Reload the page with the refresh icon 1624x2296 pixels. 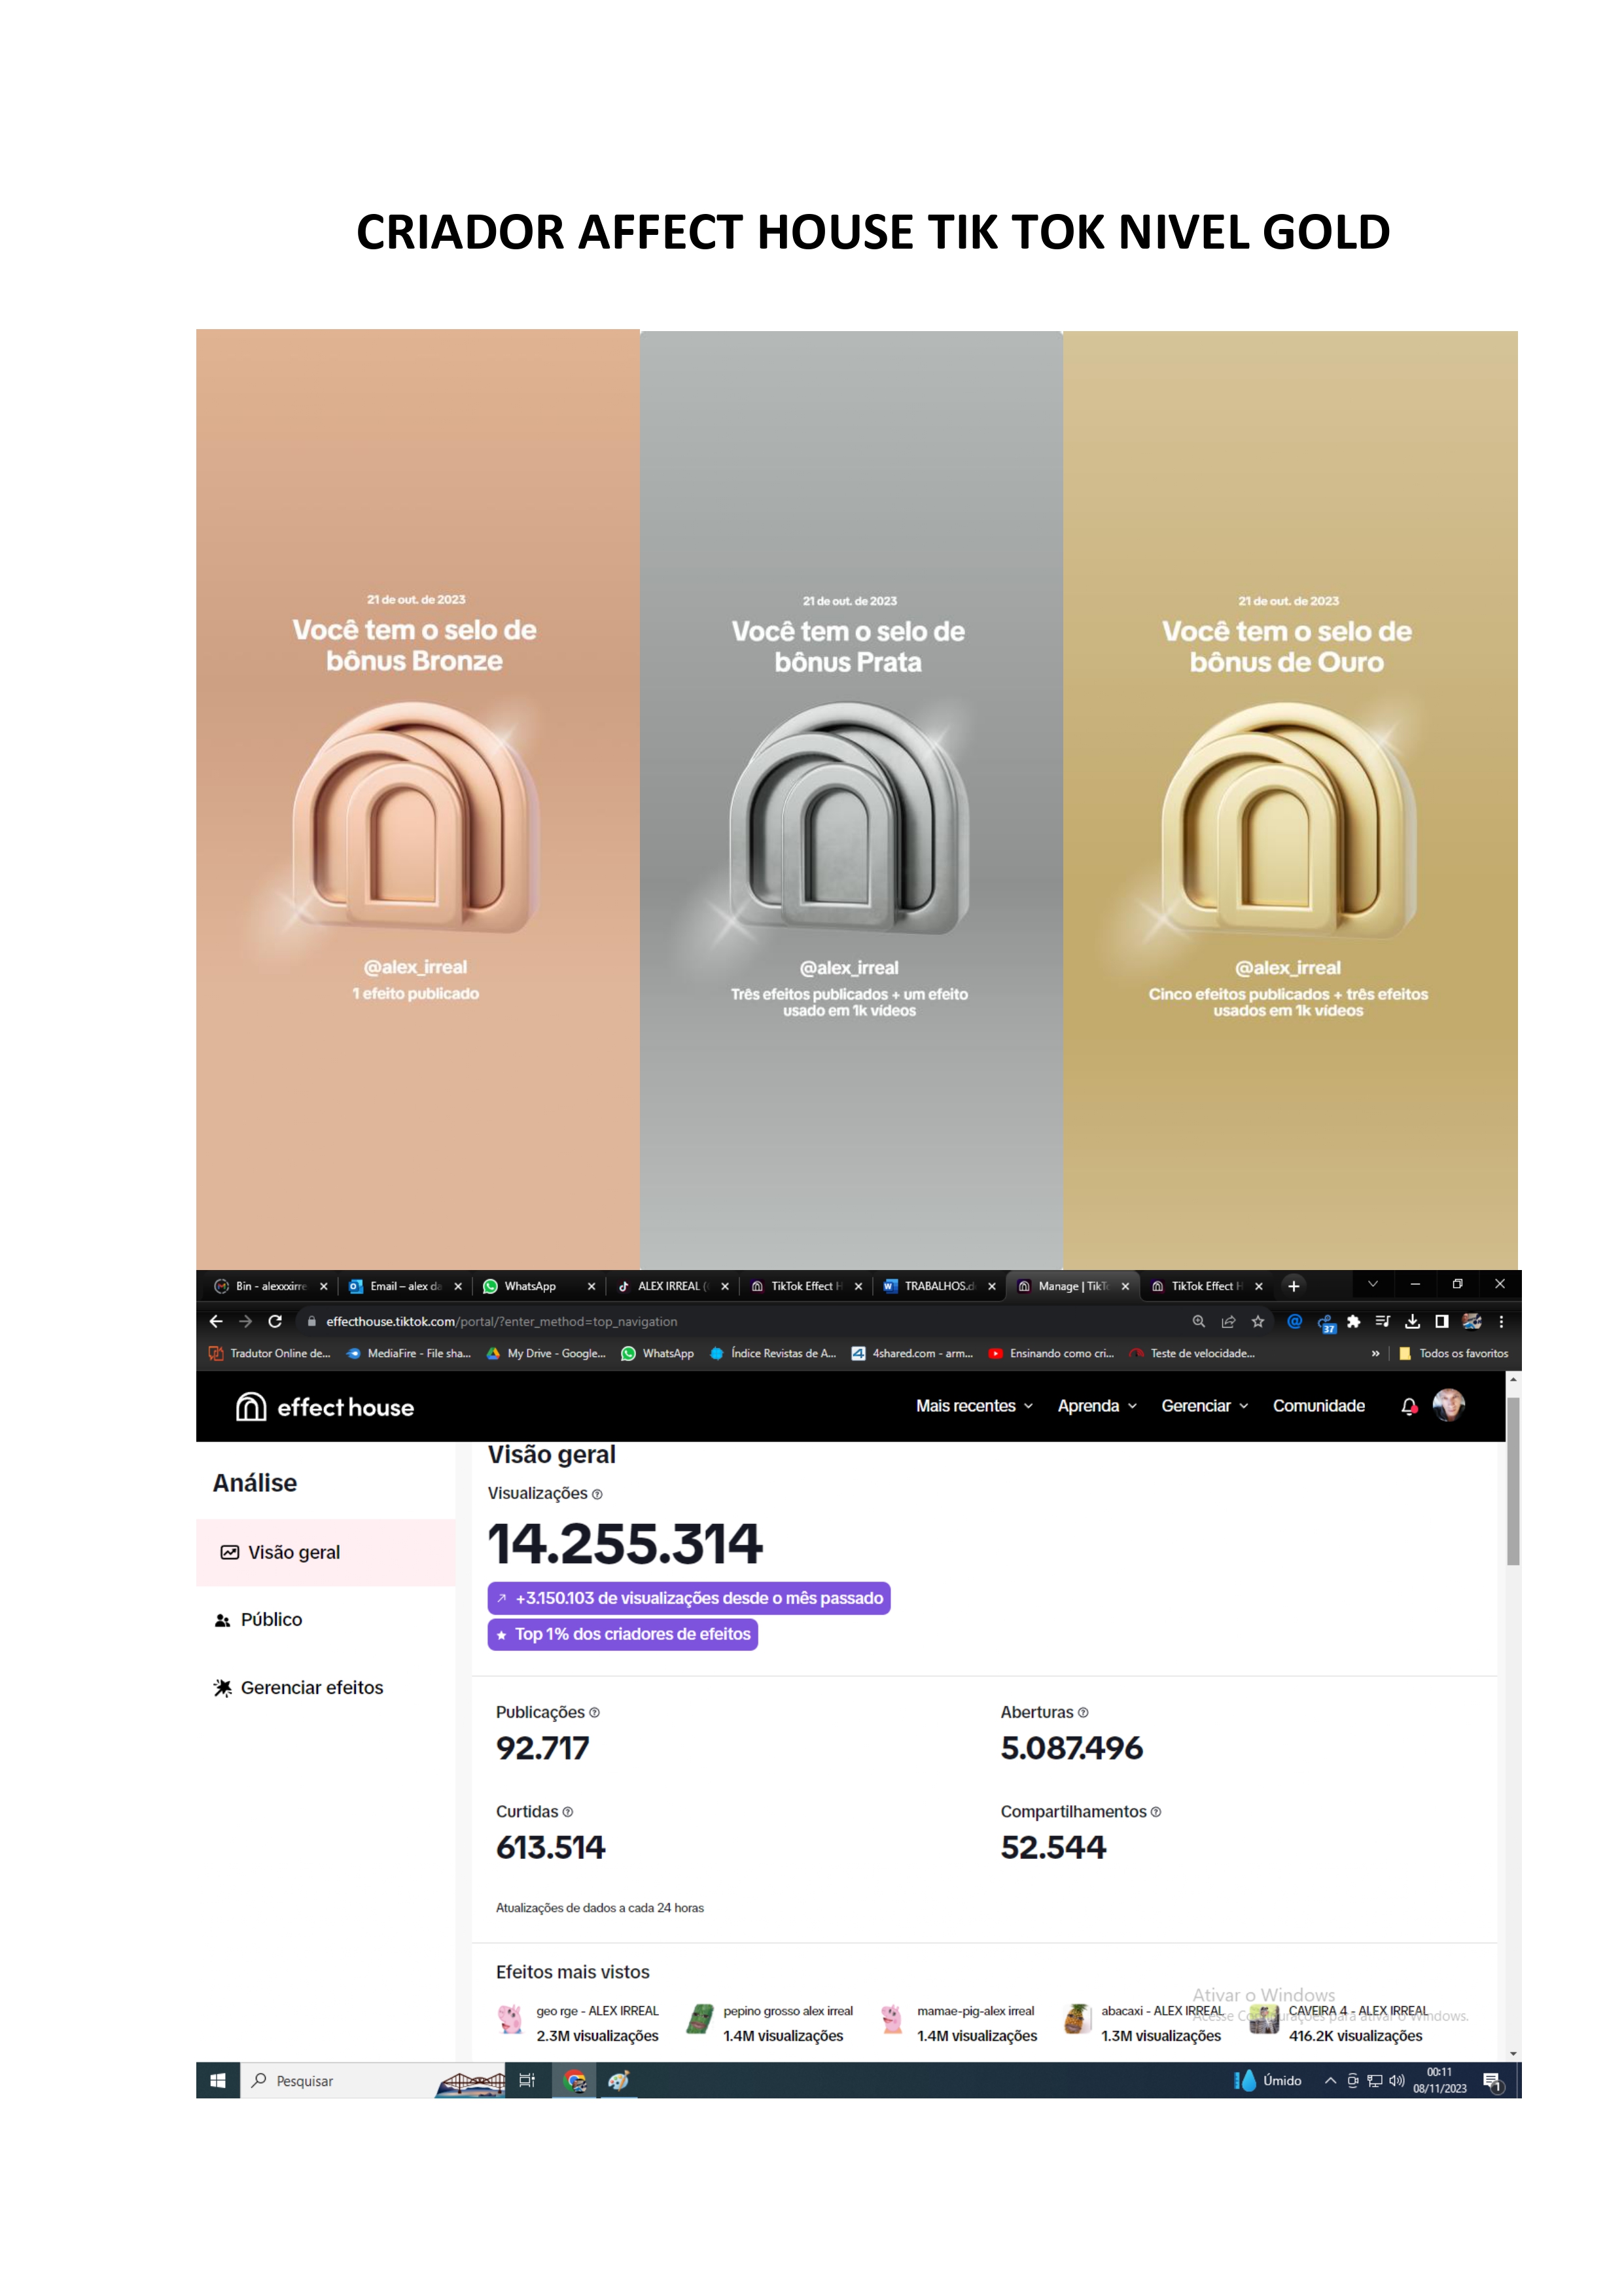click(275, 1321)
